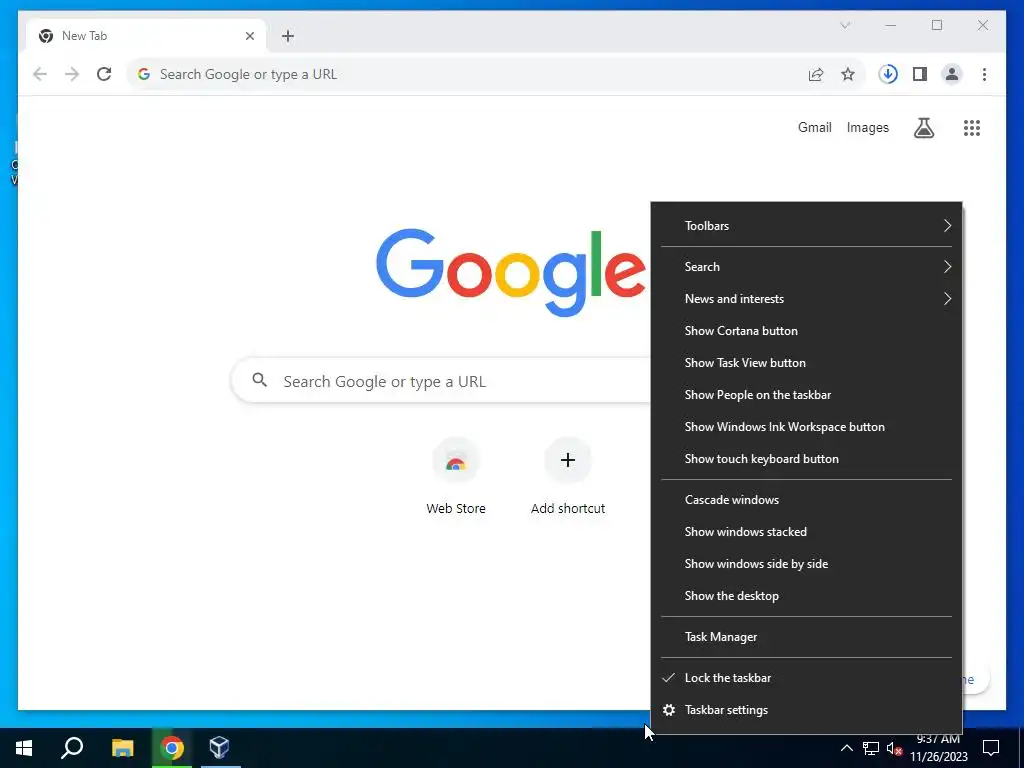Reload the page with the refresh icon
The image size is (1024, 768).
coord(104,74)
